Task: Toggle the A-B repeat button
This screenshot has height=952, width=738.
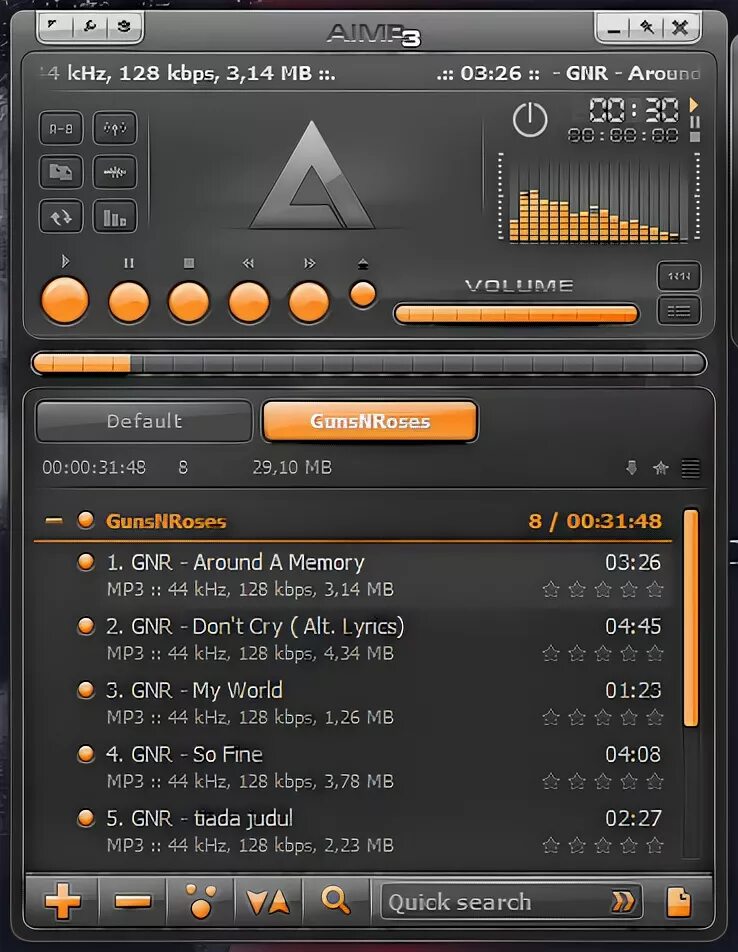Action: coord(61,128)
